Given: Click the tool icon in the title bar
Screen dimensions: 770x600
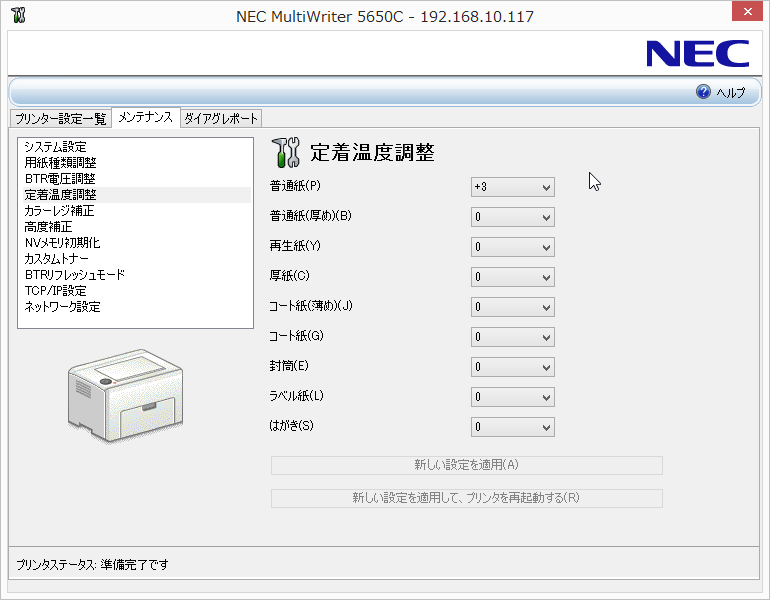Looking at the screenshot, I should click(19, 15).
